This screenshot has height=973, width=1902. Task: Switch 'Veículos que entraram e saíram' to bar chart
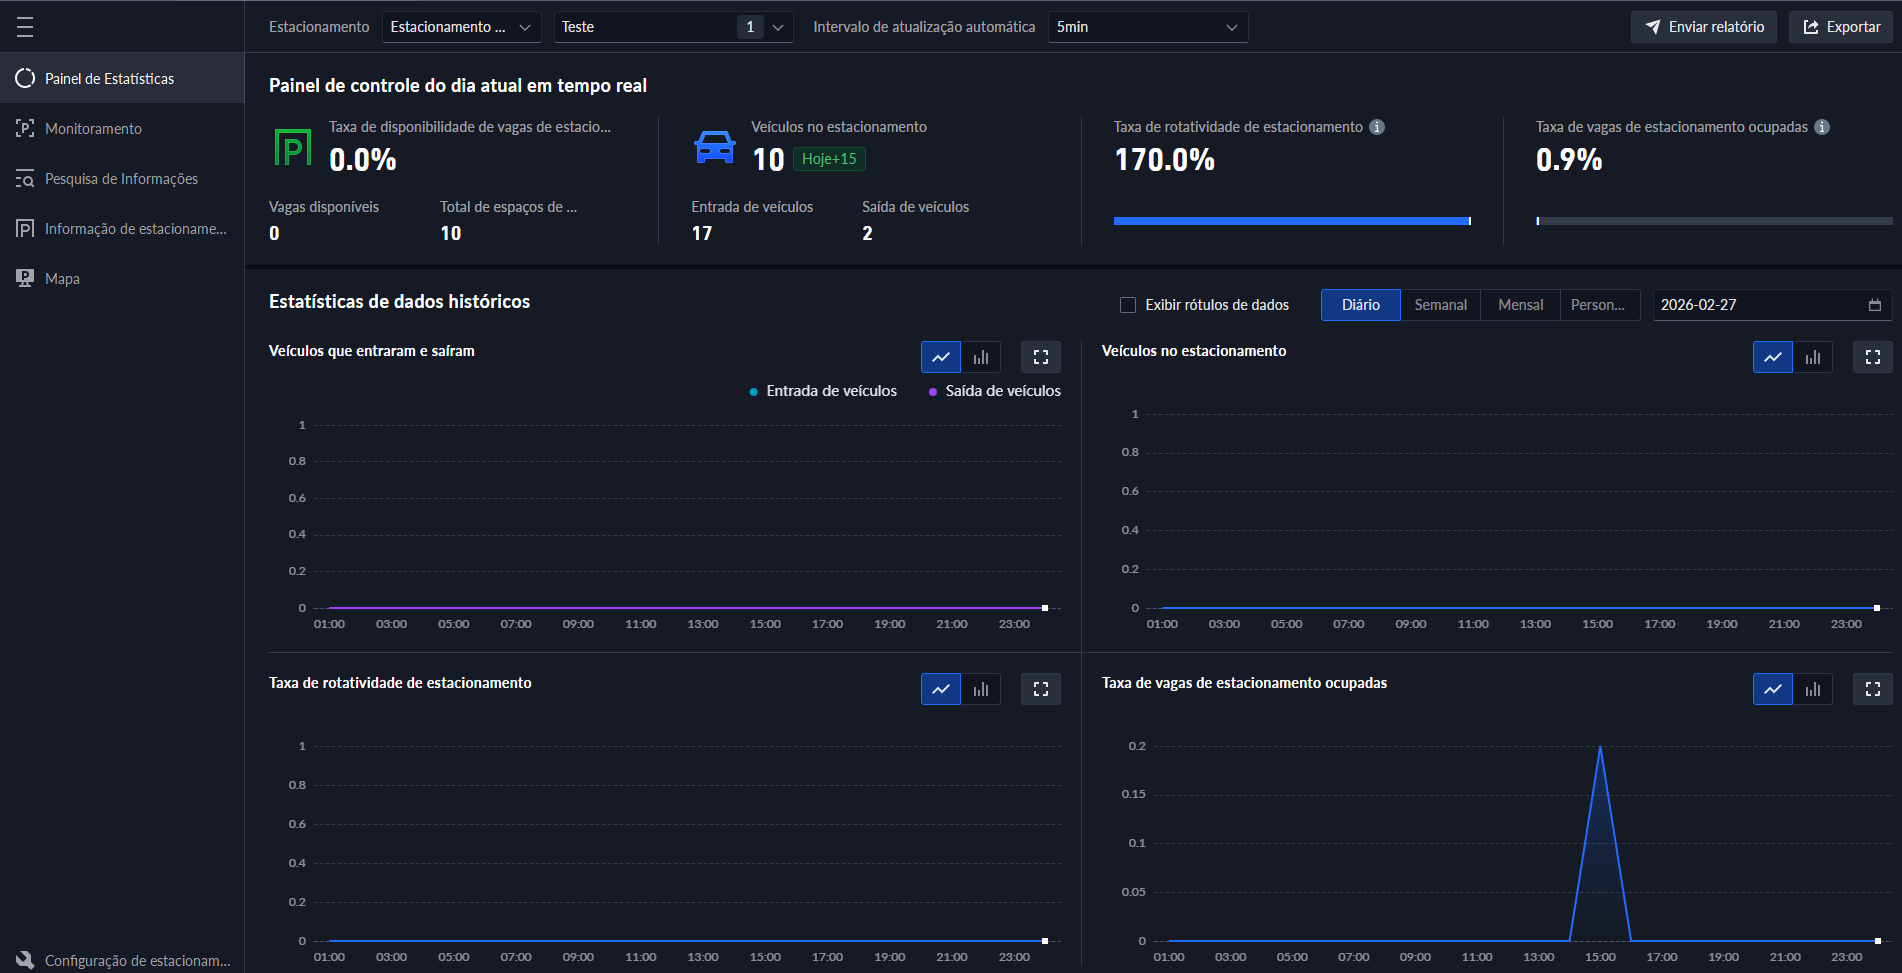point(981,357)
